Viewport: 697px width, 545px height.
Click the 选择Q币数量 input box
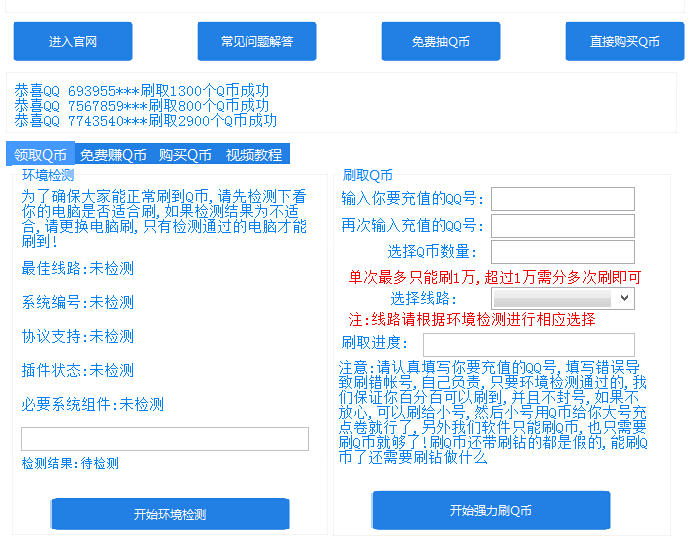click(563, 252)
